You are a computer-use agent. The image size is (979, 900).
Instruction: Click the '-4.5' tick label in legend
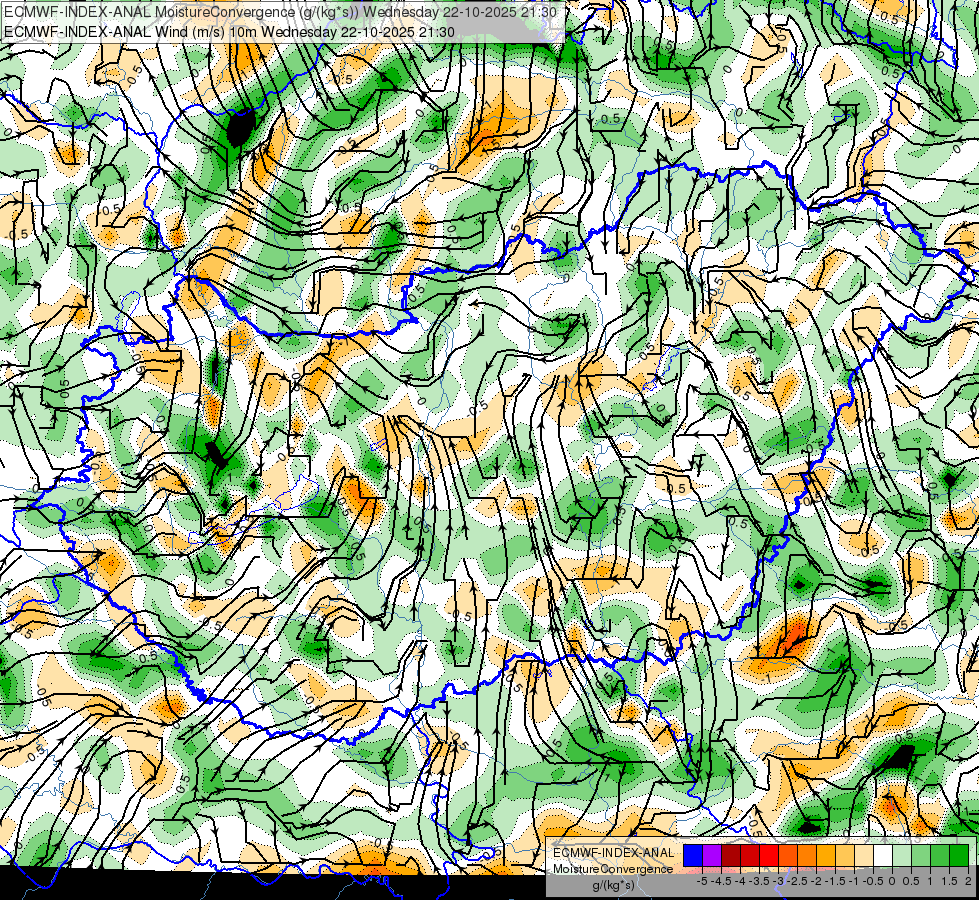721,881
